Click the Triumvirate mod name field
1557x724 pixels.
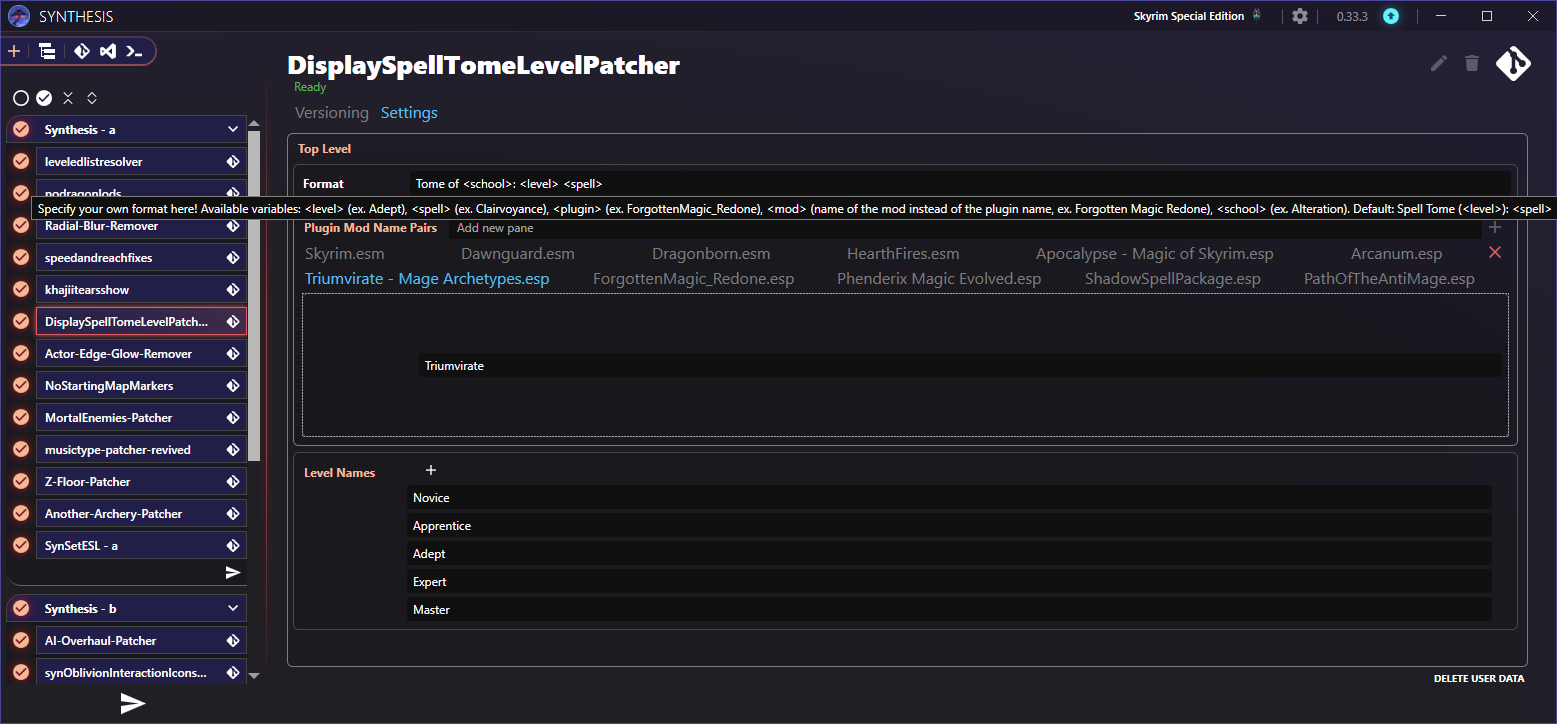(x=960, y=366)
